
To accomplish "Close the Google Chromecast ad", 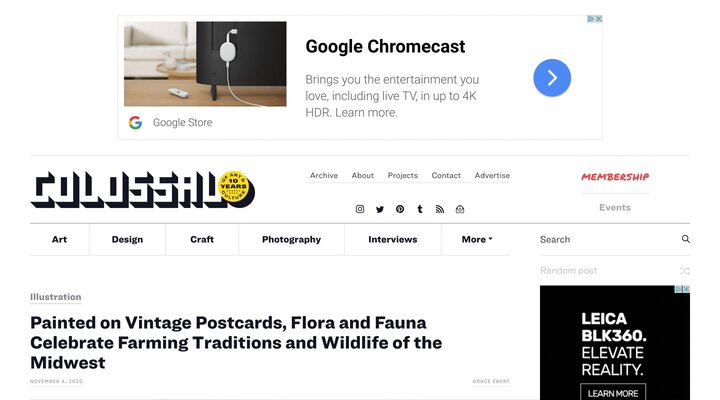I will (x=599, y=19).
